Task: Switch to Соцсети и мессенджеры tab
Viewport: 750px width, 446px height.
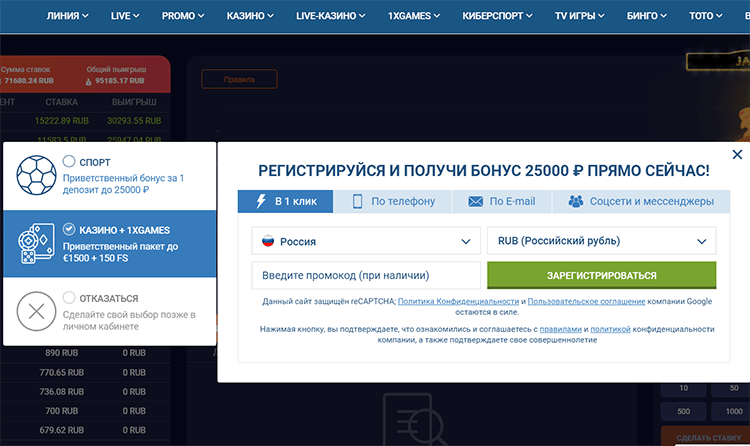Action: coord(641,201)
